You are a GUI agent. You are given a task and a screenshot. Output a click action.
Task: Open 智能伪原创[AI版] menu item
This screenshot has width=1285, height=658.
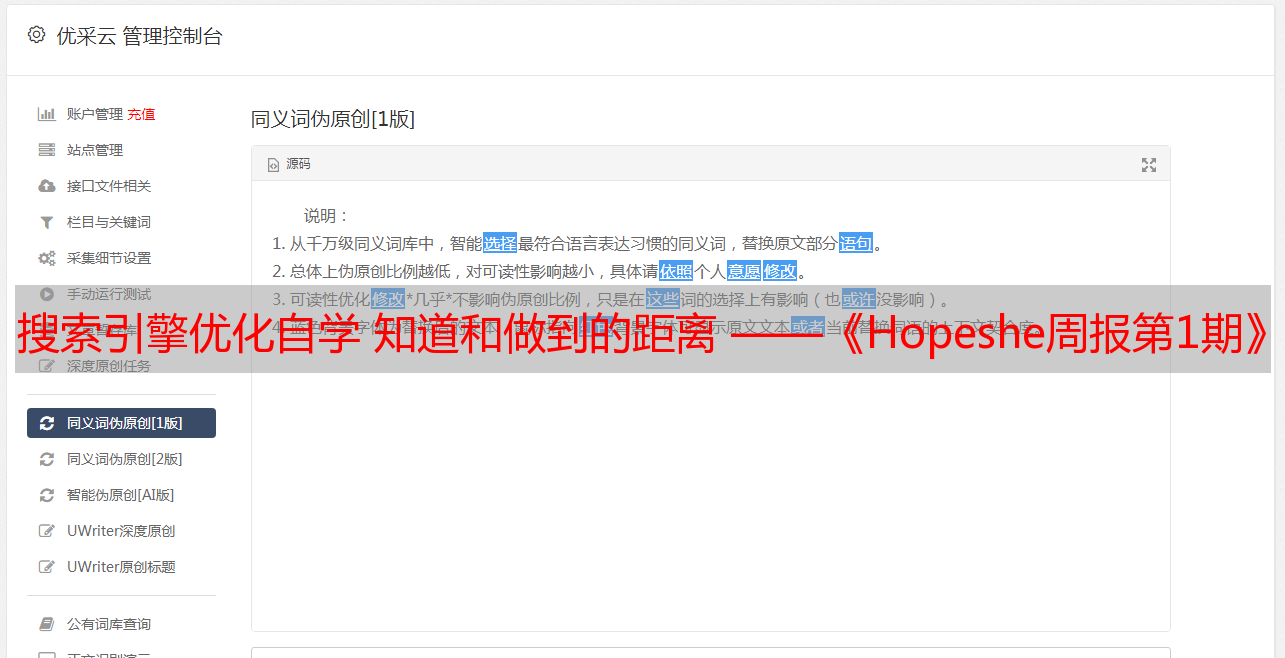coord(121,495)
